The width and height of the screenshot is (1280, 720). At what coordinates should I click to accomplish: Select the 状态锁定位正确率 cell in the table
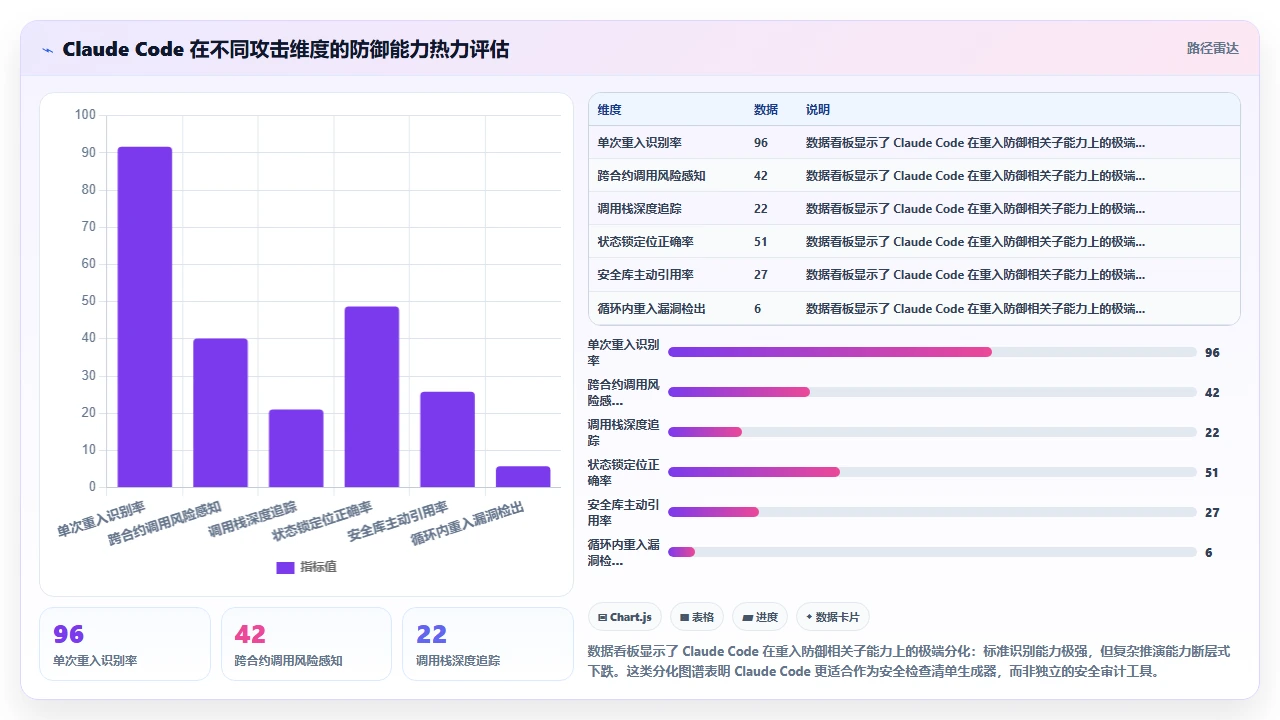tap(645, 242)
